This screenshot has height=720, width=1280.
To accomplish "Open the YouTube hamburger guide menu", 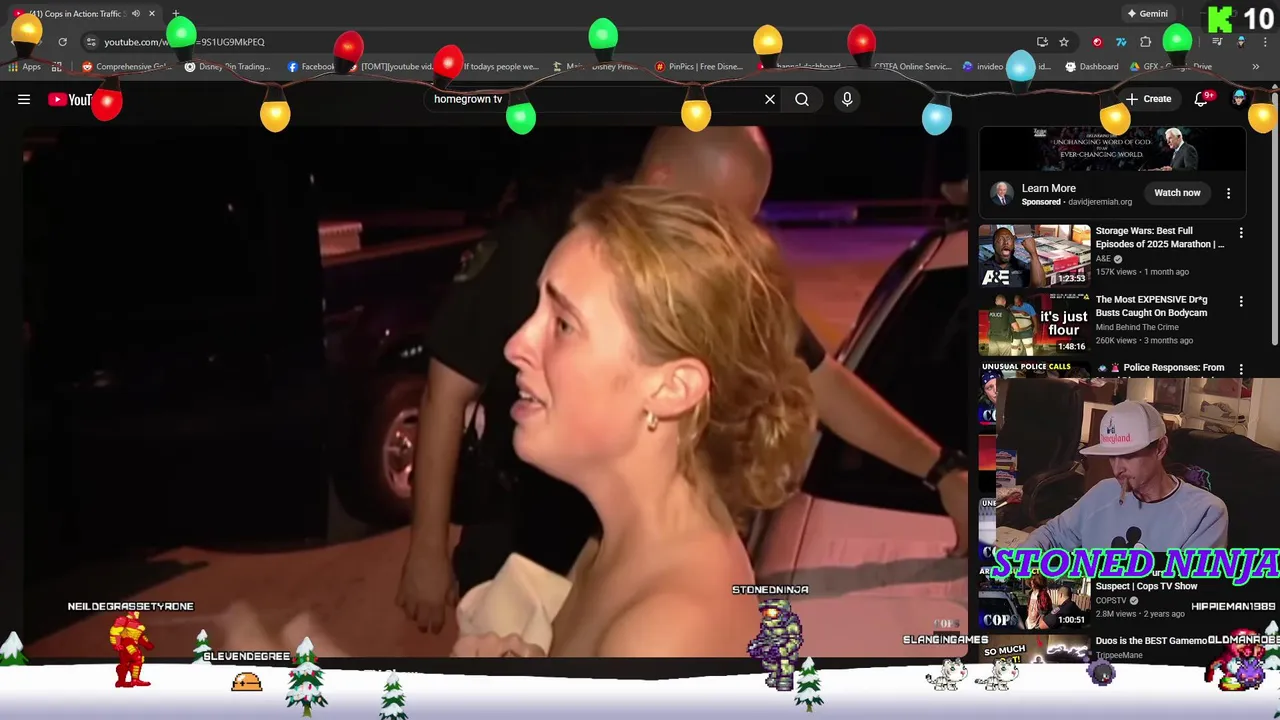I will [24, 99].
